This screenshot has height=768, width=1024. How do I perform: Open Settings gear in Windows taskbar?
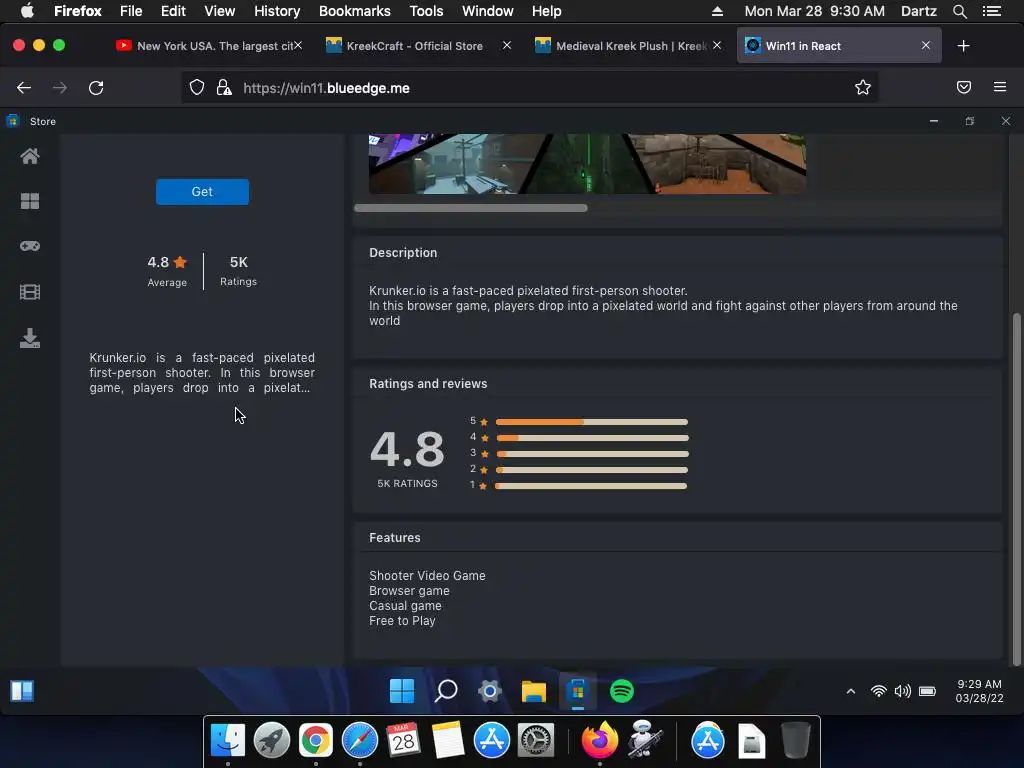pyautogui.click(x=490, y=691)
